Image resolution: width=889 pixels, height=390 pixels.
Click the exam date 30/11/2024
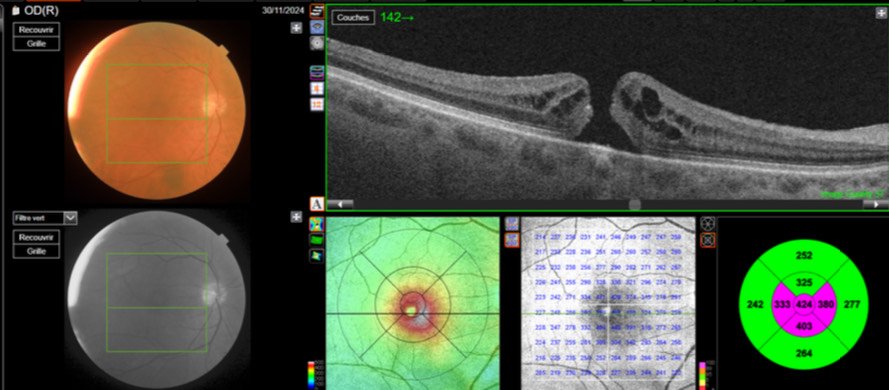pos(283,10)
